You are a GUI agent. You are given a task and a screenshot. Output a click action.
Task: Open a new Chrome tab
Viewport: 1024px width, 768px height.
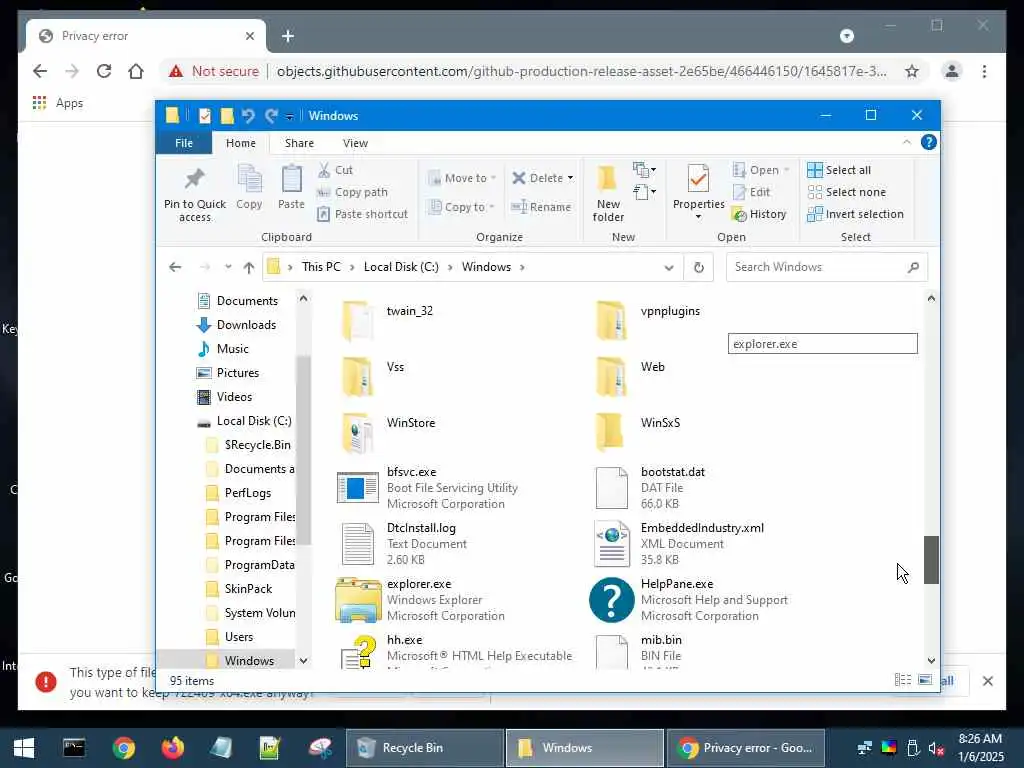288,36
